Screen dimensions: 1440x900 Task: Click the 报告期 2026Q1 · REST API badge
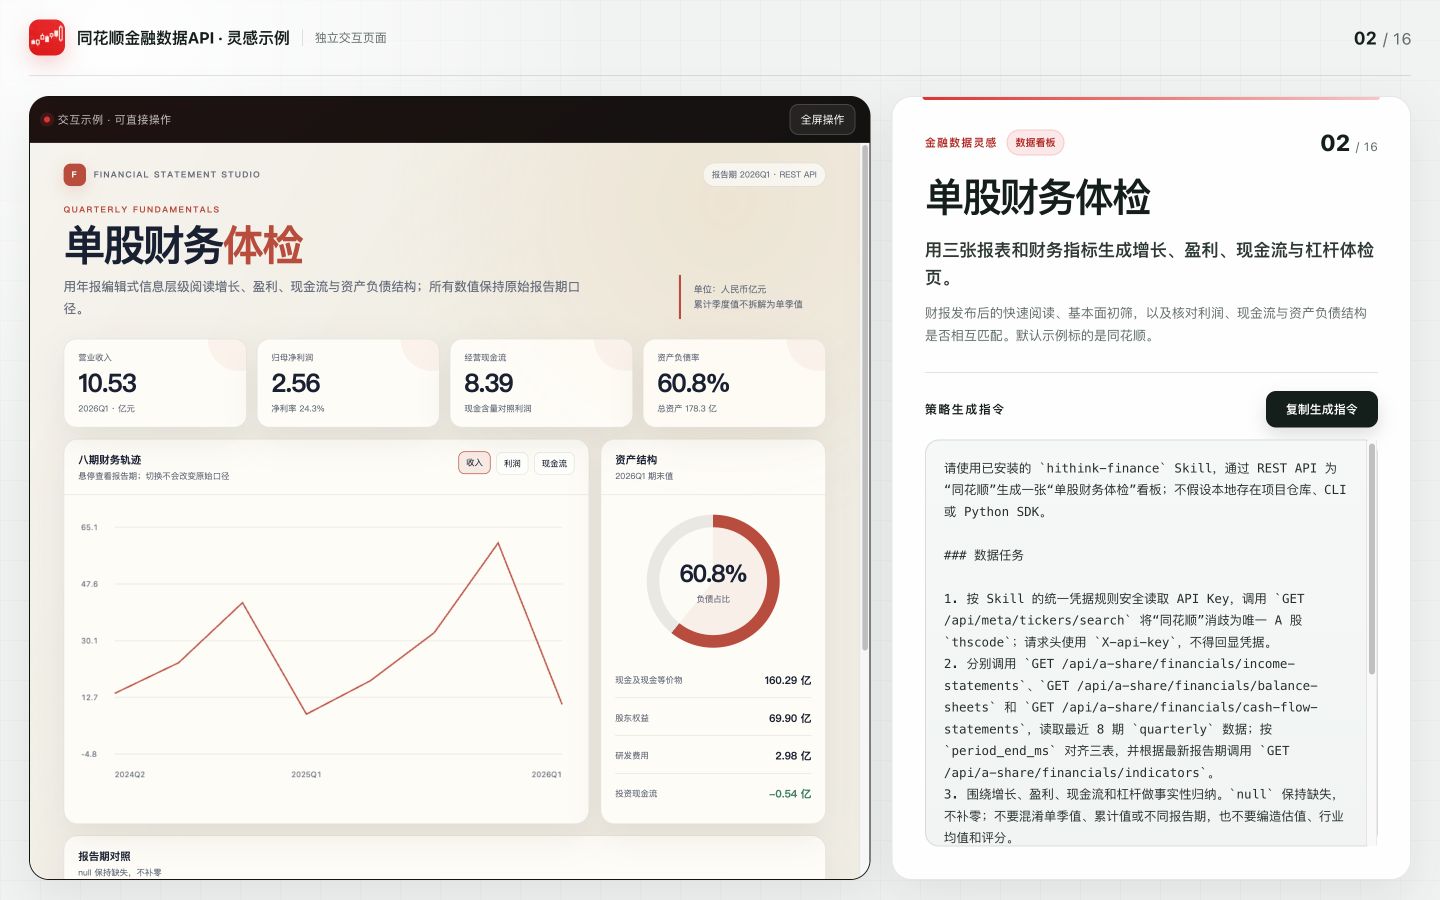[x=764, y=174]
